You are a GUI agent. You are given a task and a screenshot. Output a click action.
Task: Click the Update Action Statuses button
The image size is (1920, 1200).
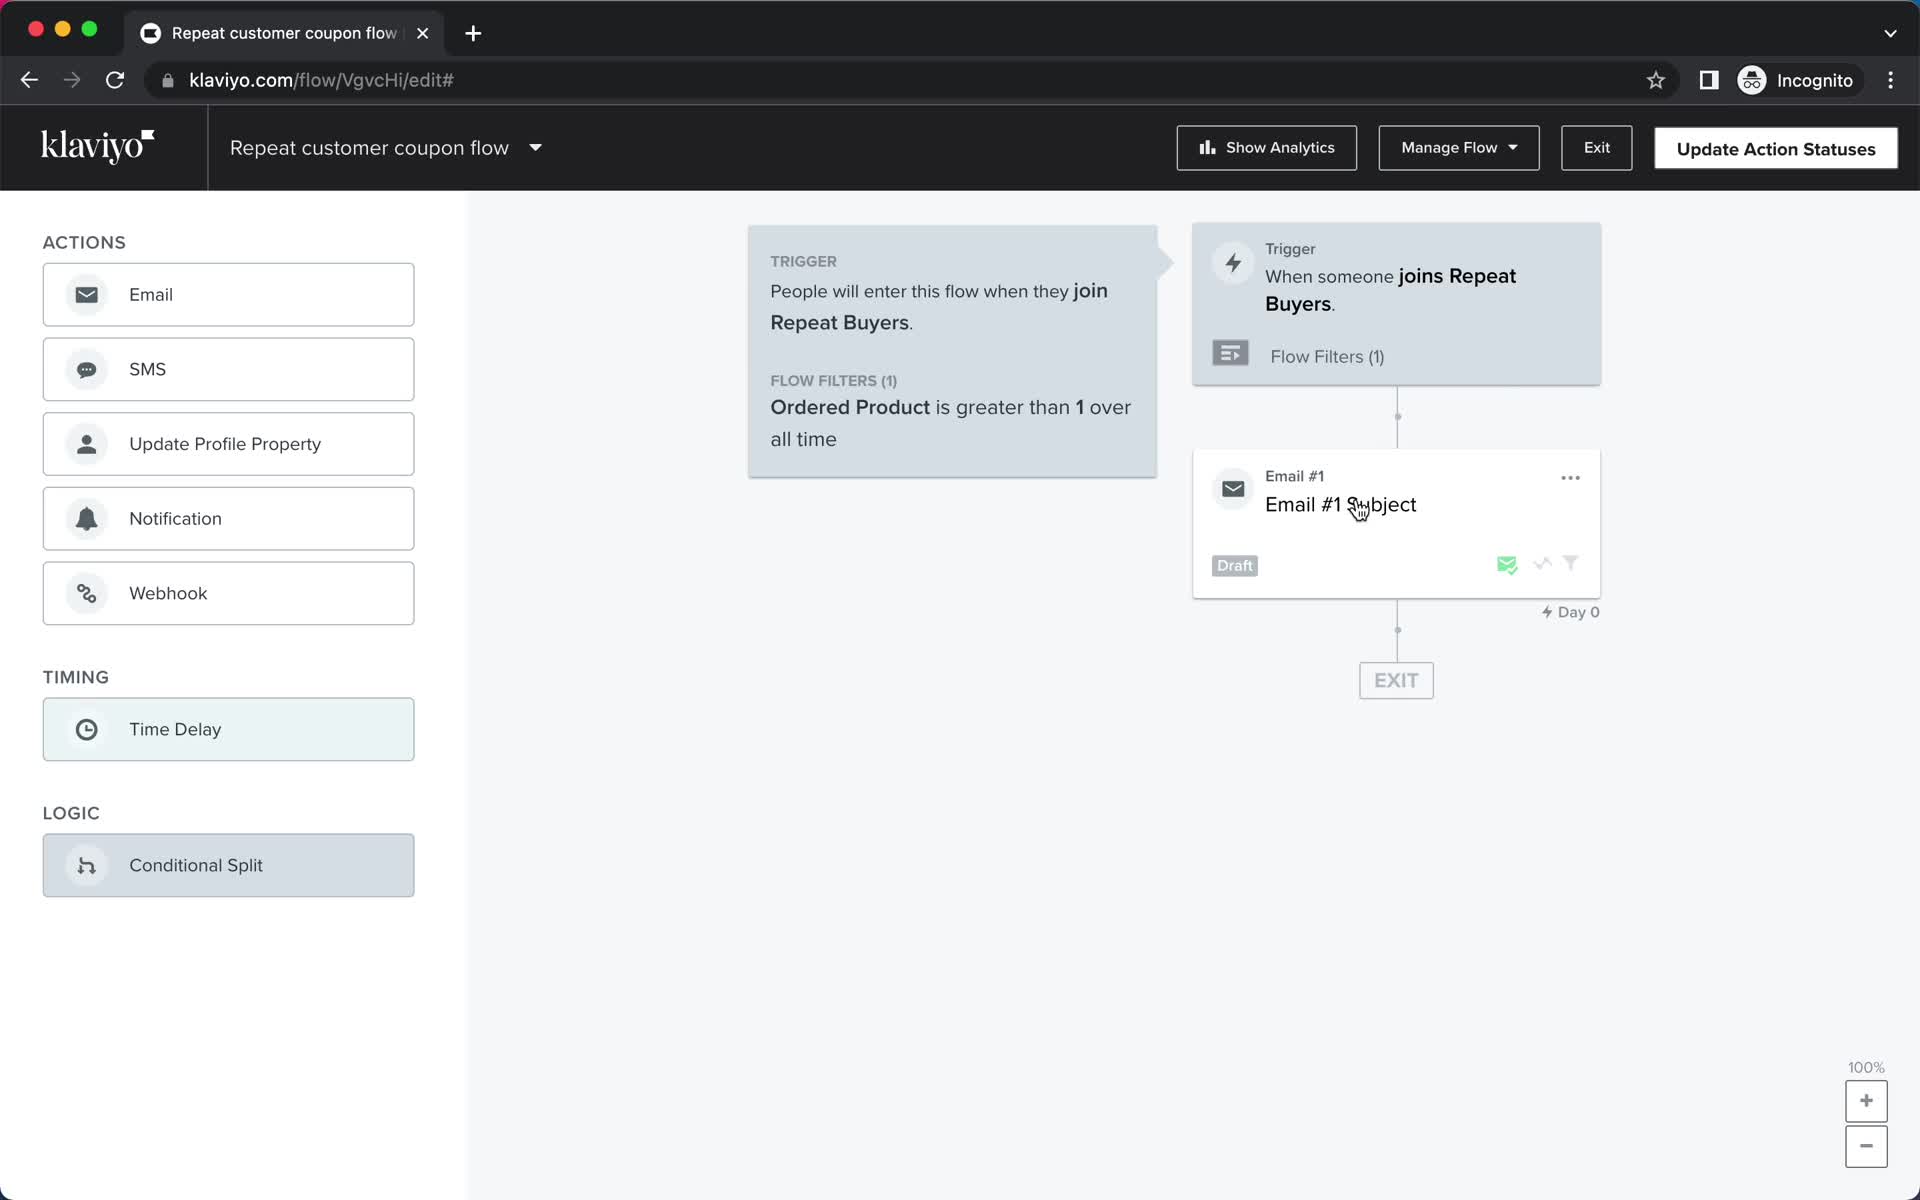1775,148
